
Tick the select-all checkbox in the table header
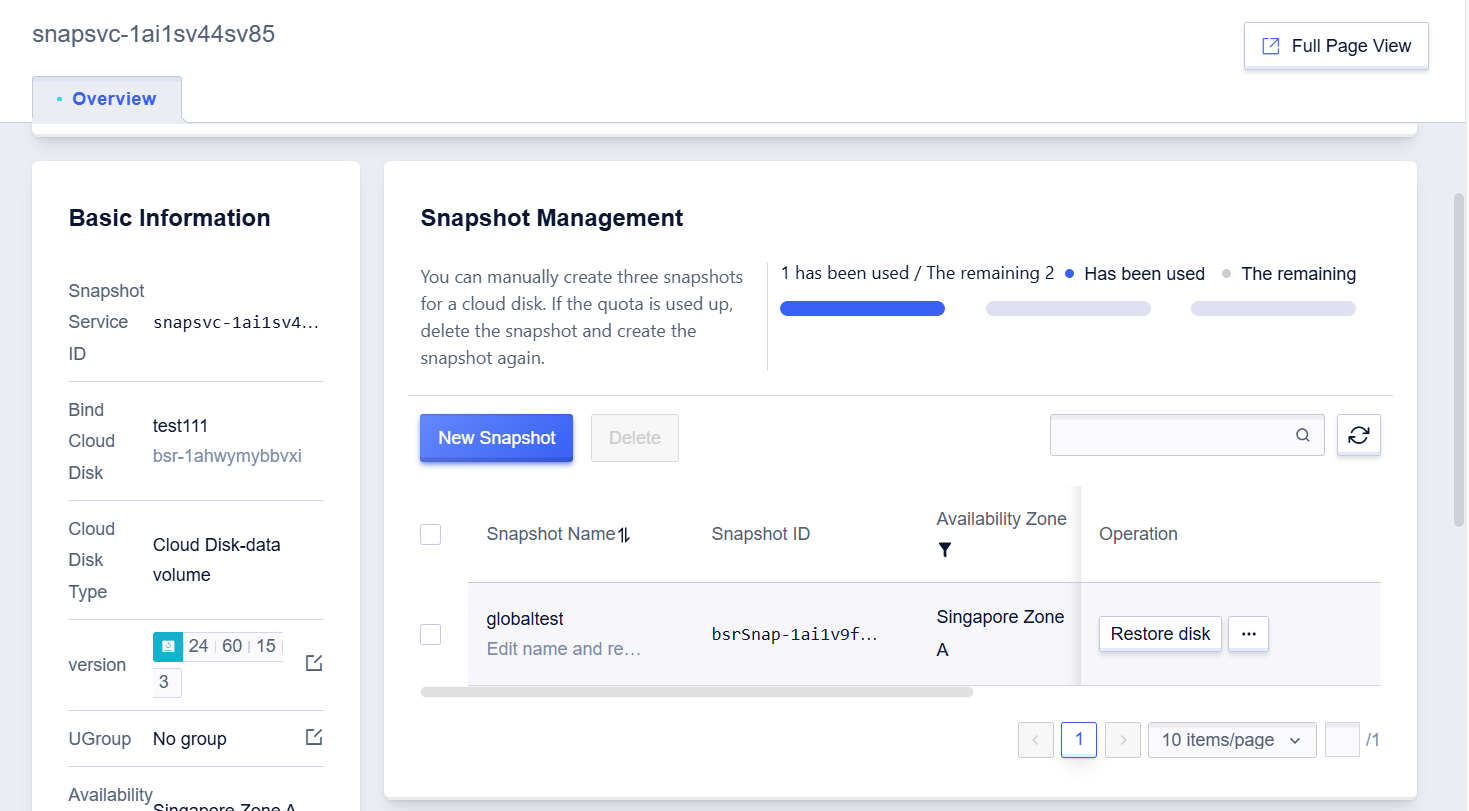431,535
